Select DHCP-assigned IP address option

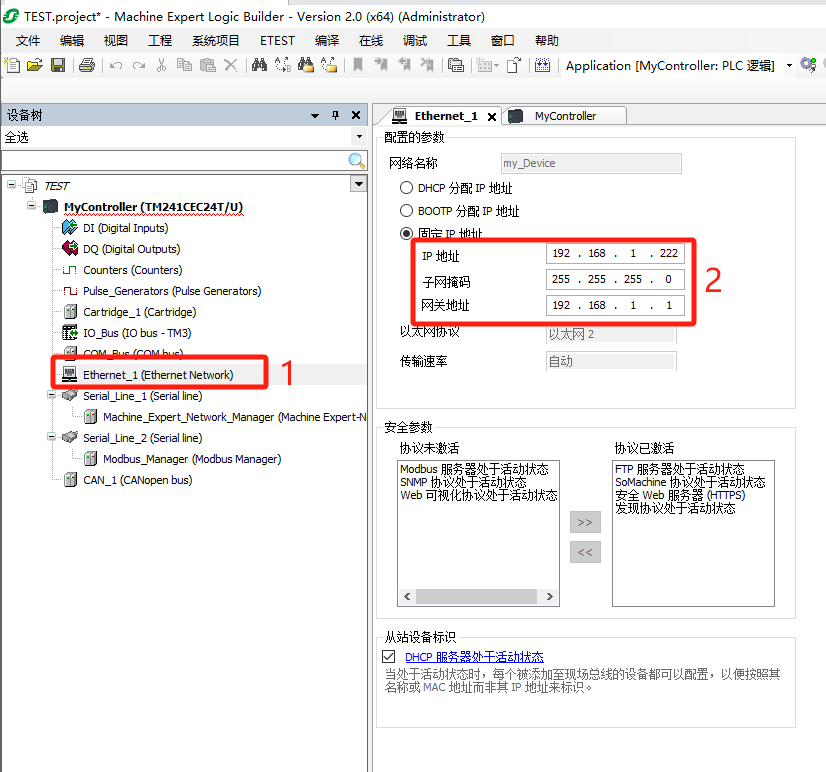point(406,188)
